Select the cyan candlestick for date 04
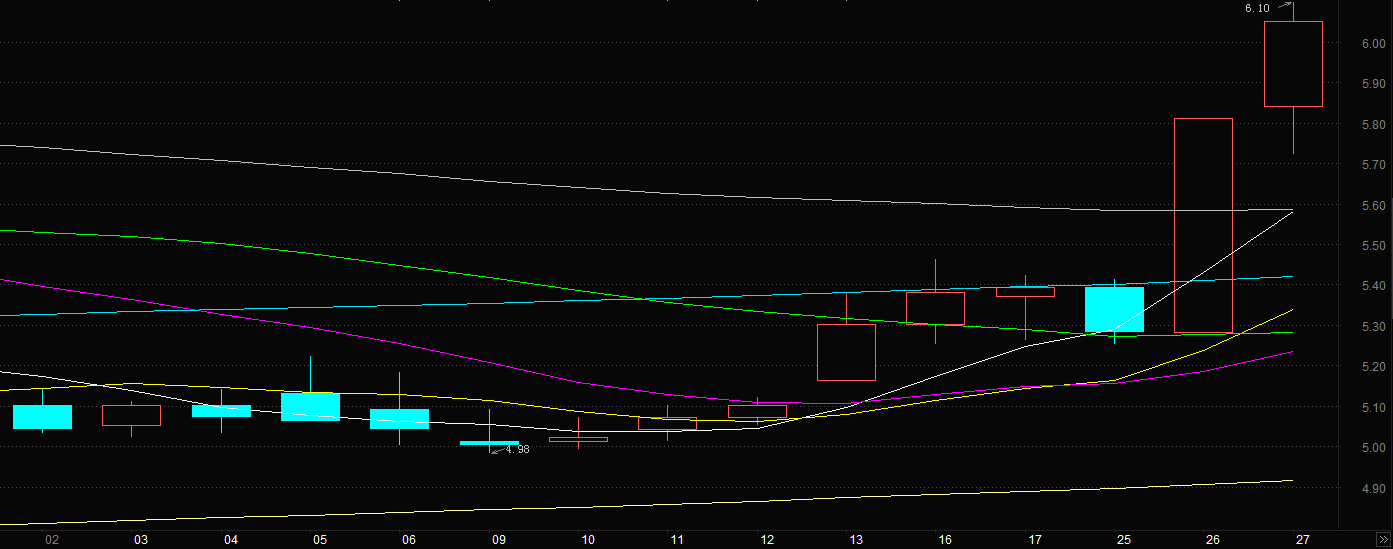This screenshot has height=549, width=1393. (x=221, y=410)
